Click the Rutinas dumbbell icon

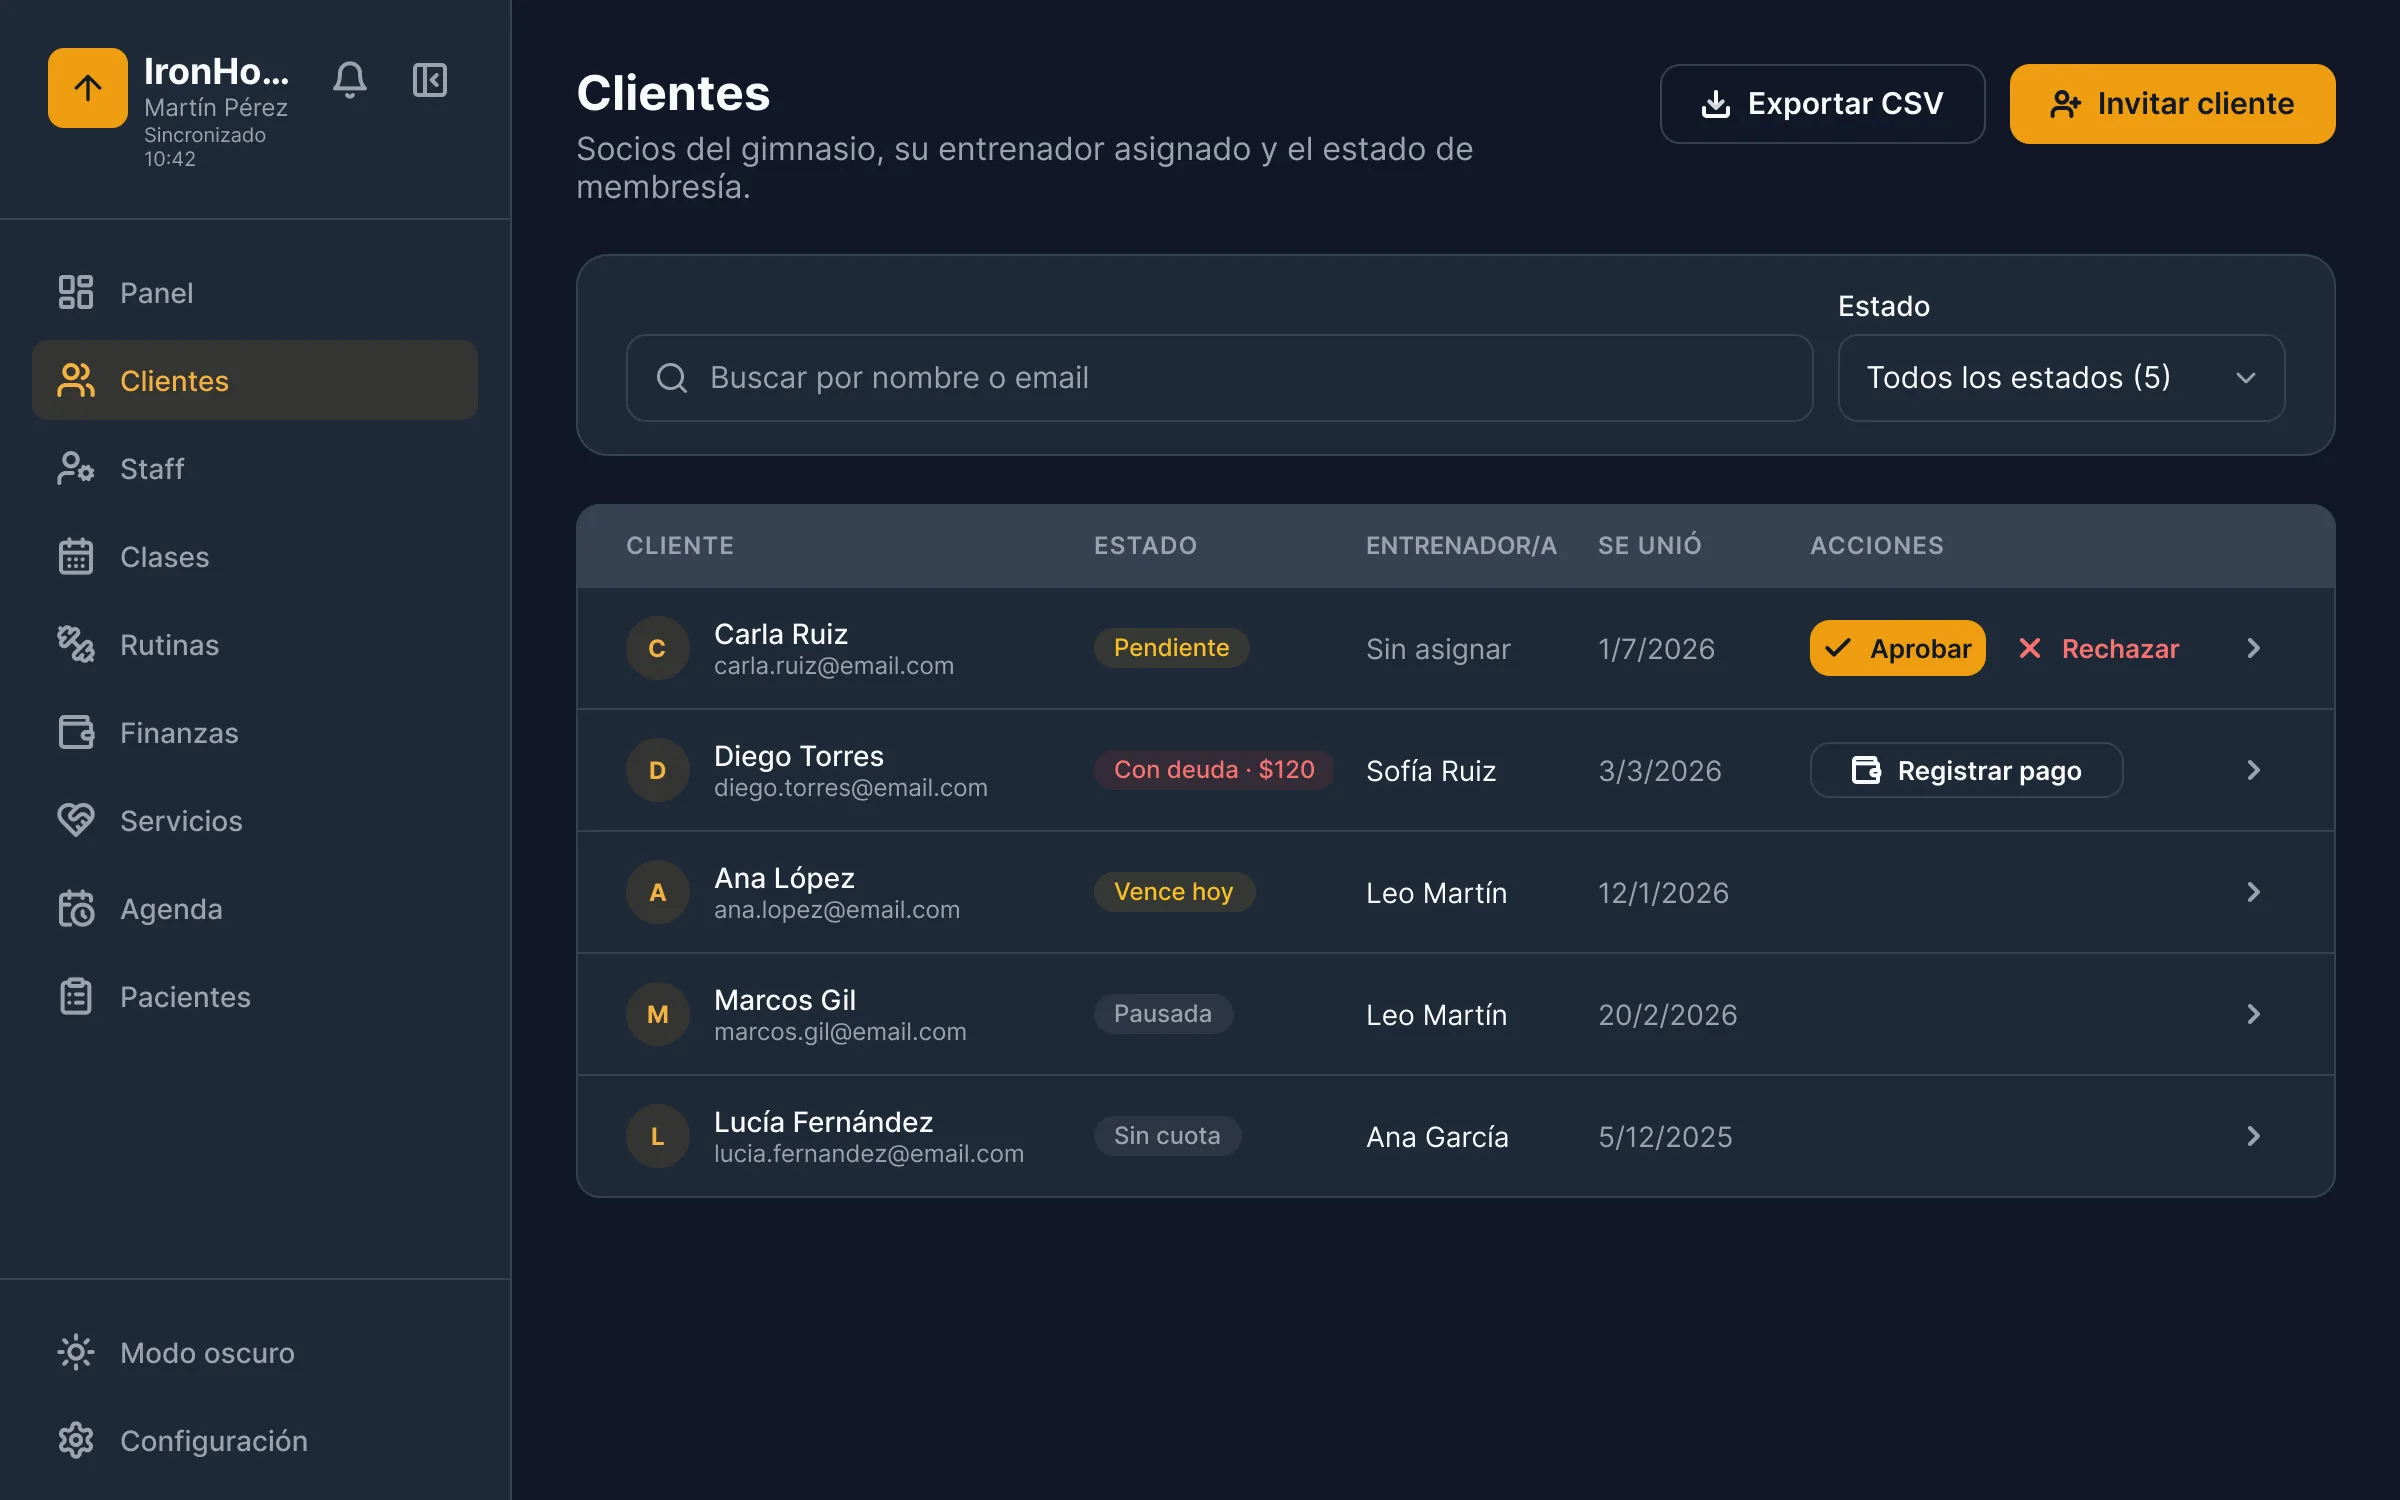76,644
